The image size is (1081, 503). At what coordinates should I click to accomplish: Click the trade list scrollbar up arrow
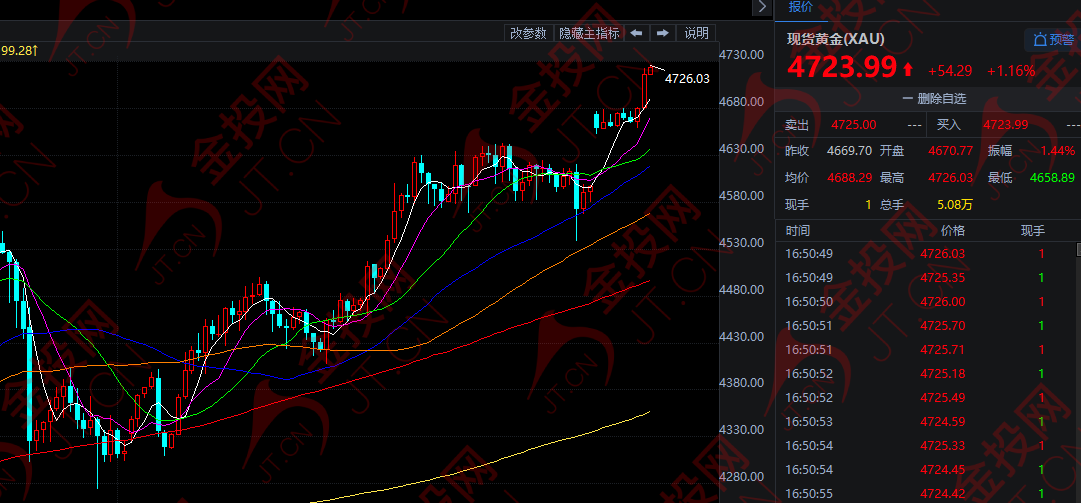pyautogui.click(x=1078, y=248)
